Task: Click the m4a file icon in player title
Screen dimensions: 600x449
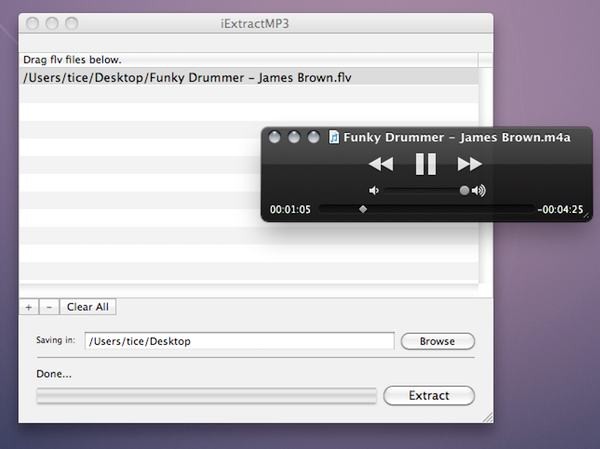Action: (x=333, y=137)
